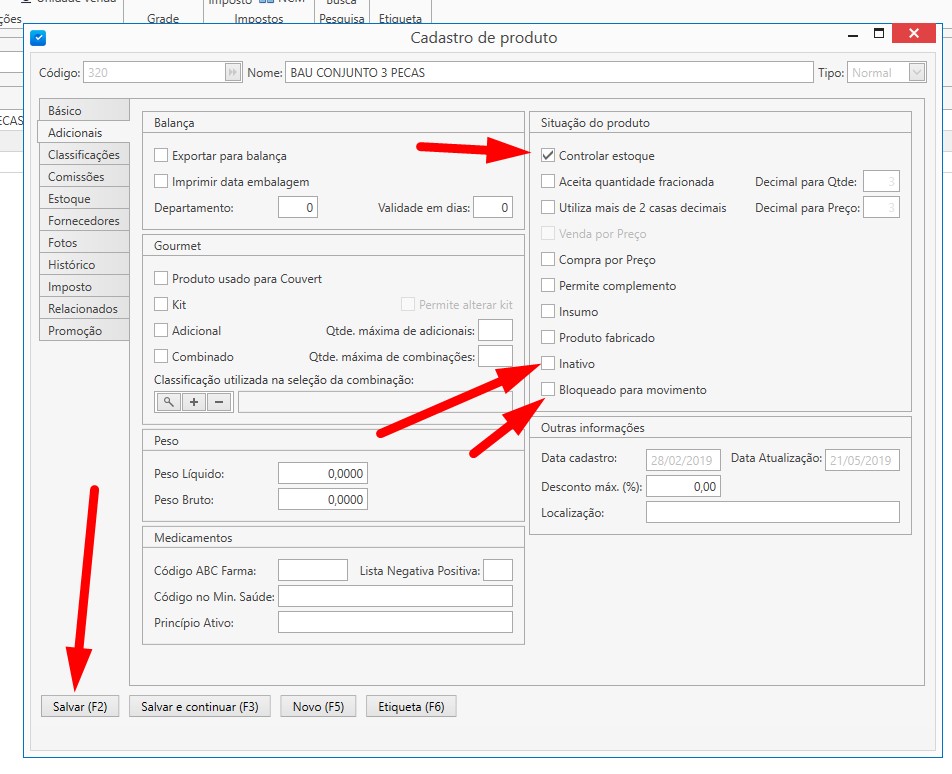Screen dimensions: 952x774
Task: Click Salvar e continuar (F3) button
Action: tap(200, 707)
